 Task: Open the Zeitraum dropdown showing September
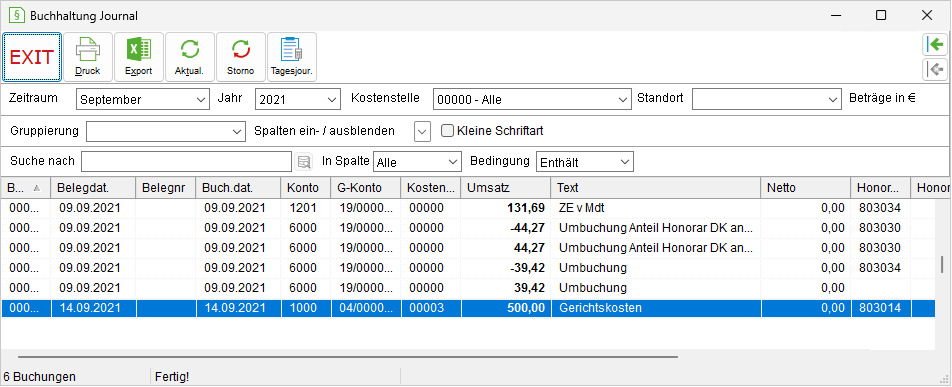143,100
